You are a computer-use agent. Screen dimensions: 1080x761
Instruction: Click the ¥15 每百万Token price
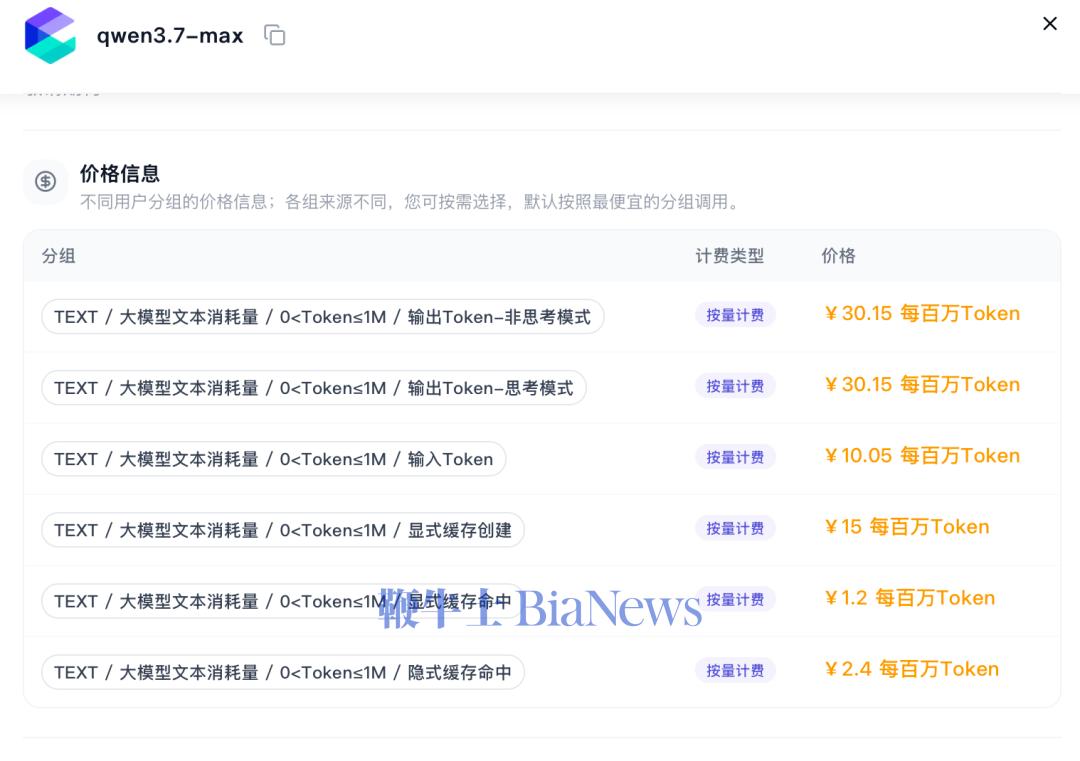point(907,527)
